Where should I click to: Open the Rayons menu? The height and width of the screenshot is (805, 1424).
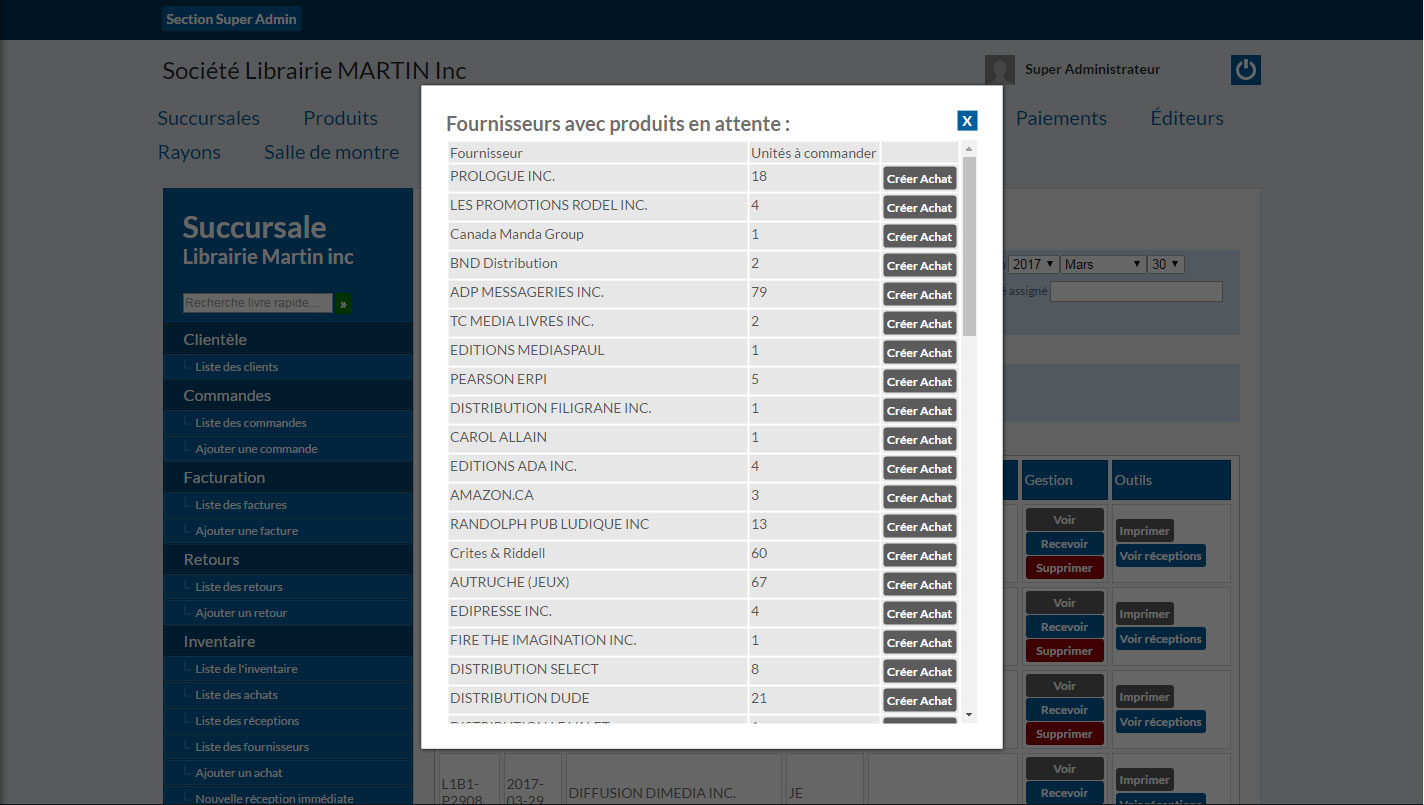[x=189, y=152]
